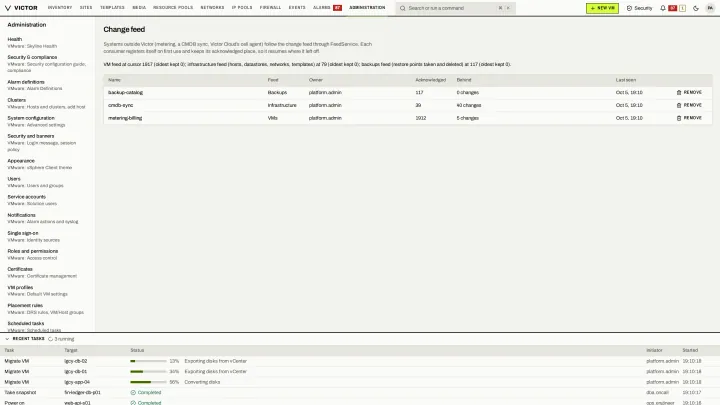The height and width of the screenshot is (405, 720).
Task: Open the PA user avatar menu
Action: coord(710,8)
